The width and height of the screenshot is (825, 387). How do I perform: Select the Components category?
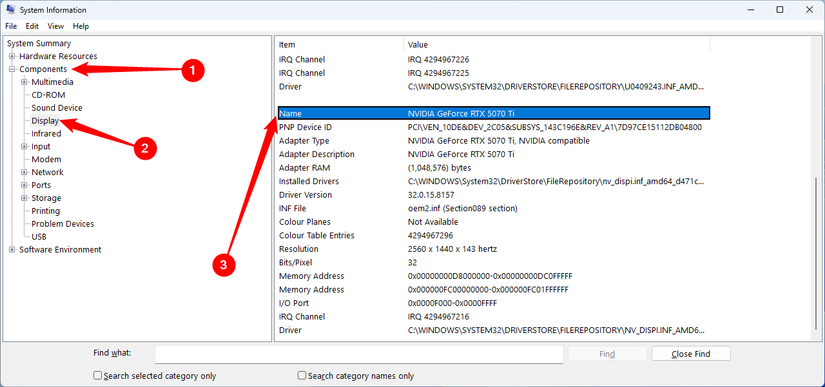coord(43,69)
